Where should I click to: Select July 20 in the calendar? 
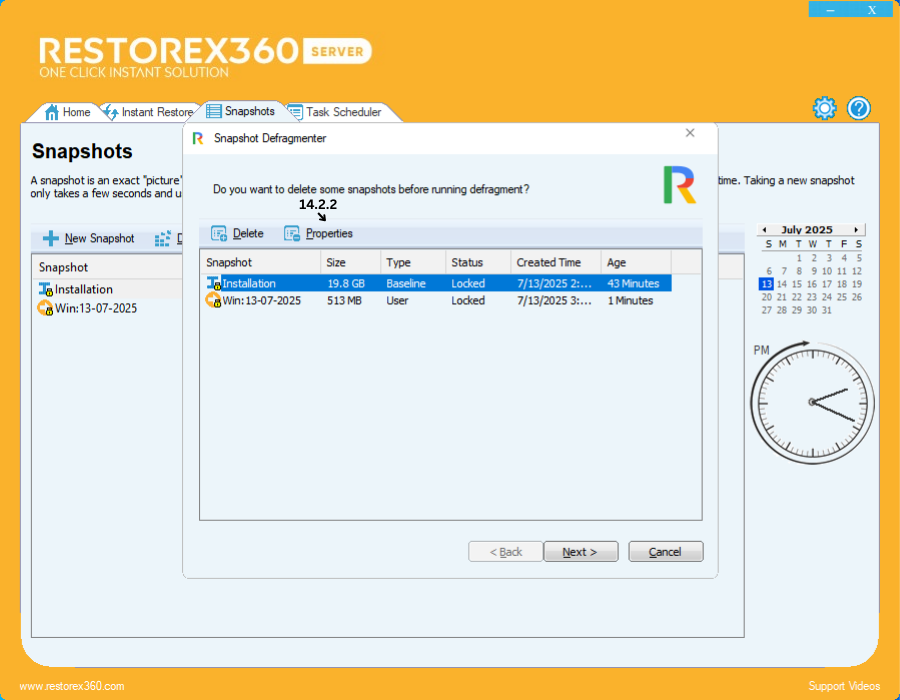767,297
